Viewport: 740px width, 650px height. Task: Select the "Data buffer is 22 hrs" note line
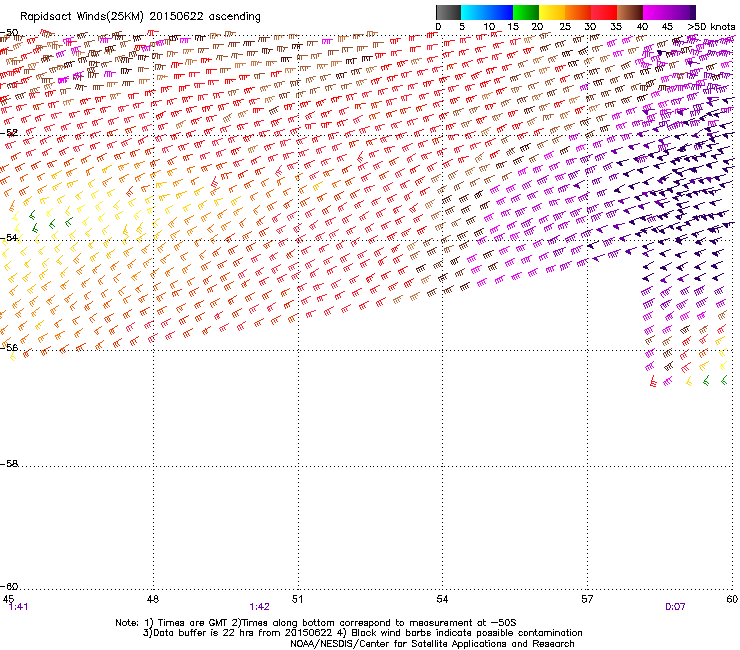point(362,633)
